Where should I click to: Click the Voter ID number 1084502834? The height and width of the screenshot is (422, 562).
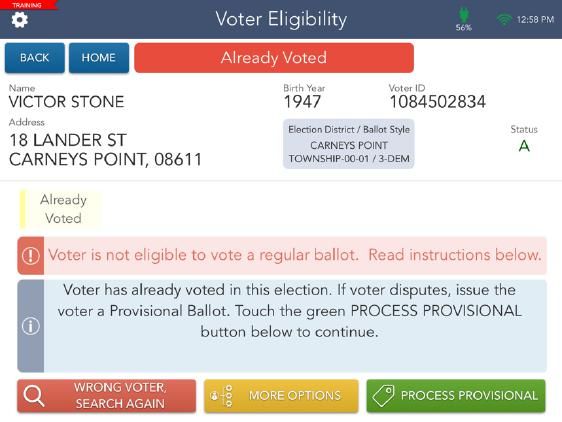point(438,102)
